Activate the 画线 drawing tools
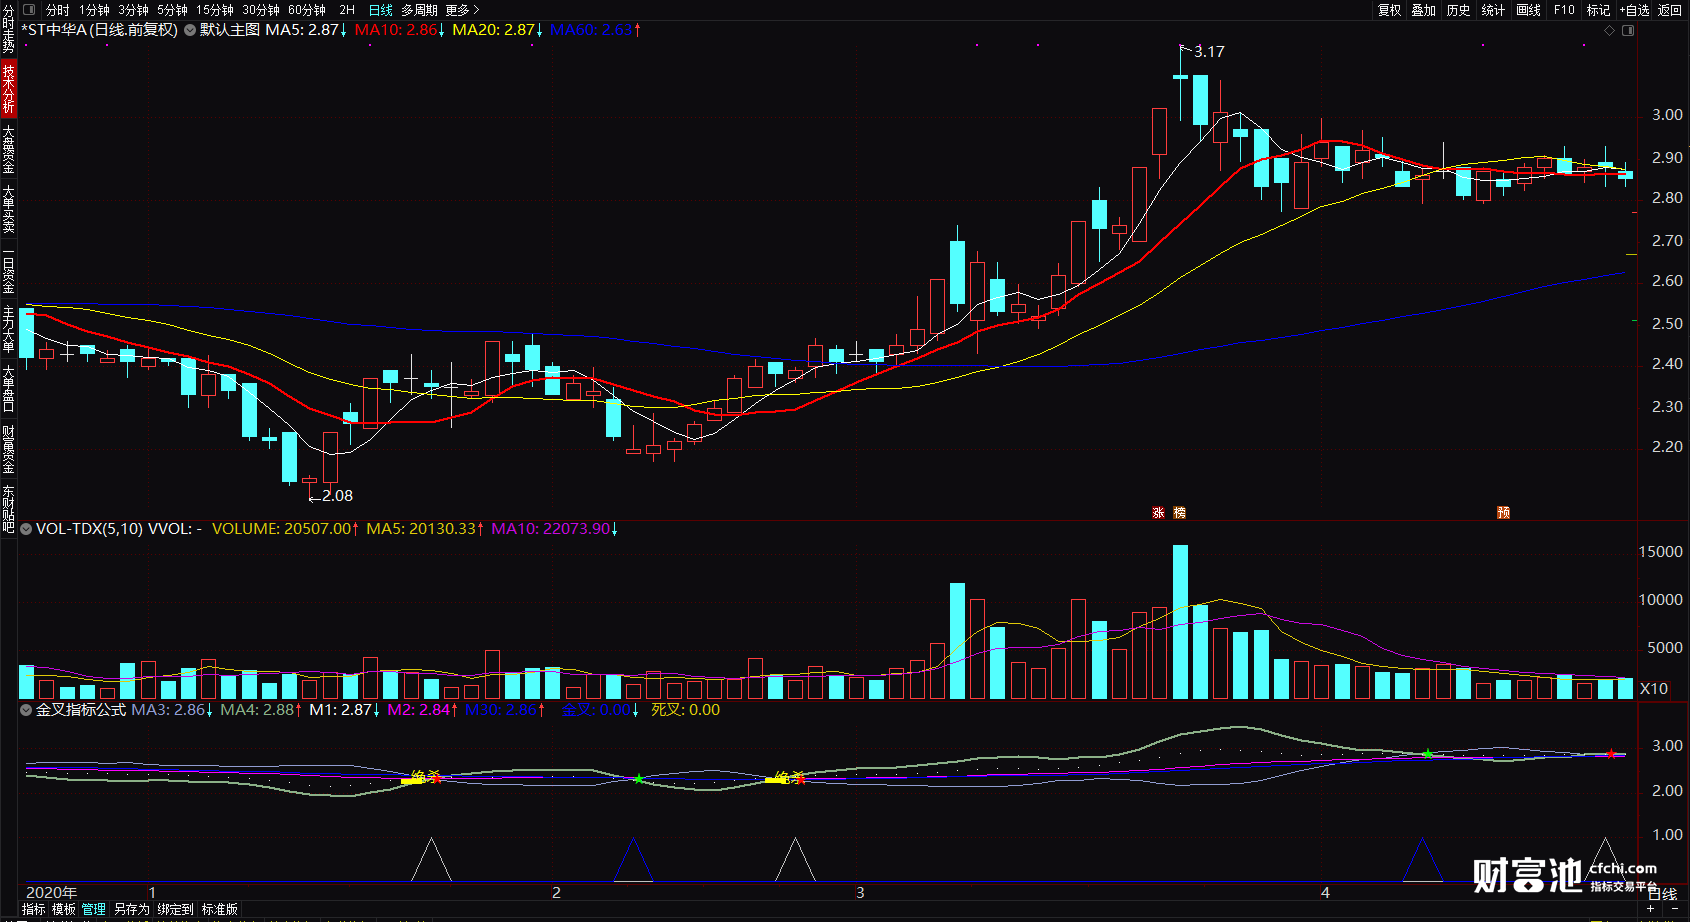Viewport: 1690px width, 922px height. coord(1529,10)
